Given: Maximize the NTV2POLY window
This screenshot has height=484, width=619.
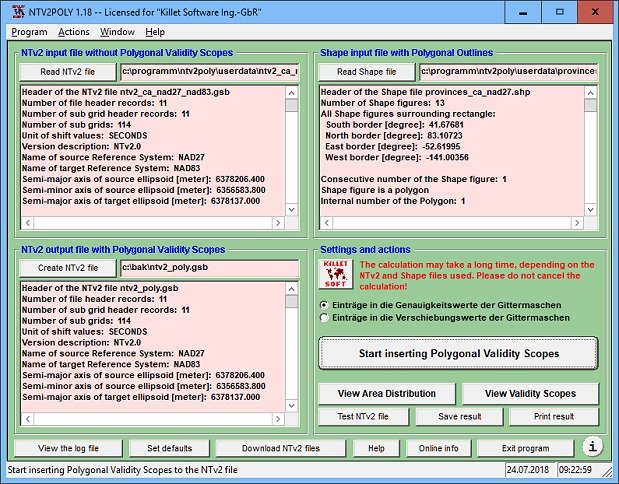Looking at the screenshot, I should point(560,12).
